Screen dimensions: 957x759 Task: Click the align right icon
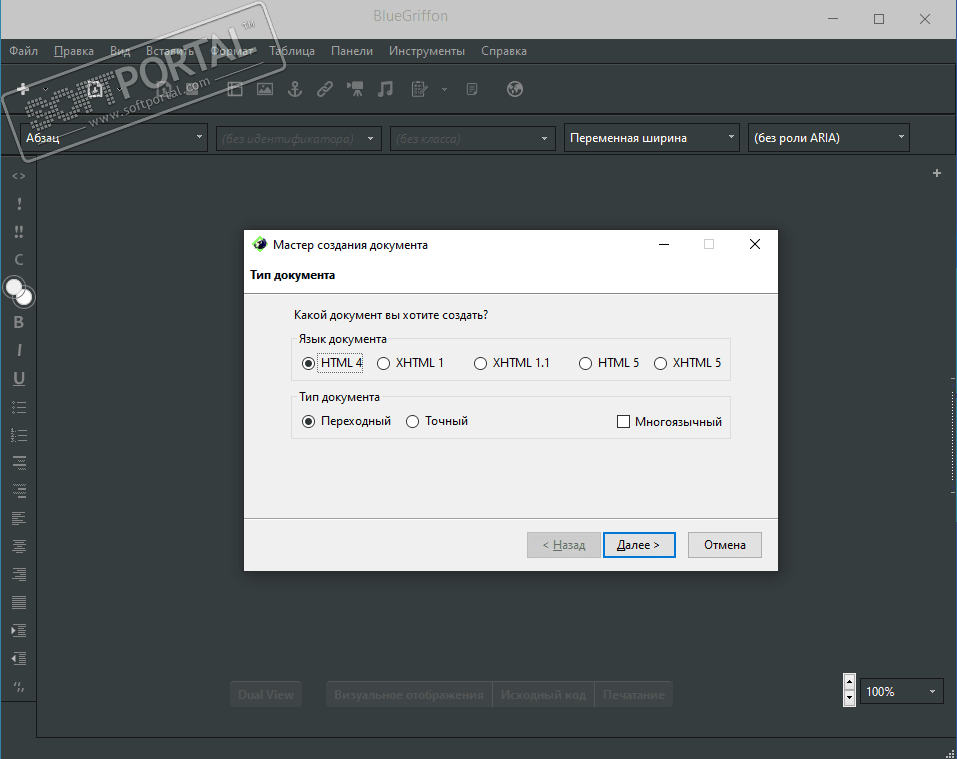pos(19,575)
